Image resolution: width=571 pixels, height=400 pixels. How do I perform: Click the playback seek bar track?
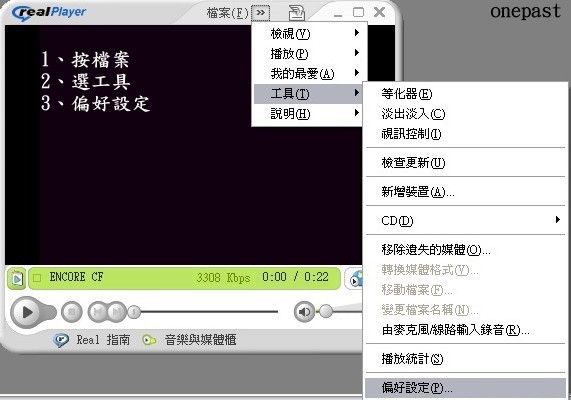point(209,312)
